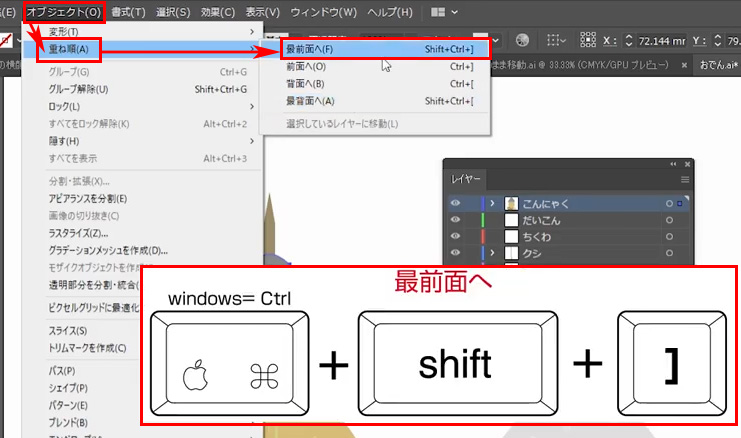Screen dimensions: 741x438
Task: Choose グラデーションメッシュを作成(D)... entry
Action: click(x=142, y=250)
